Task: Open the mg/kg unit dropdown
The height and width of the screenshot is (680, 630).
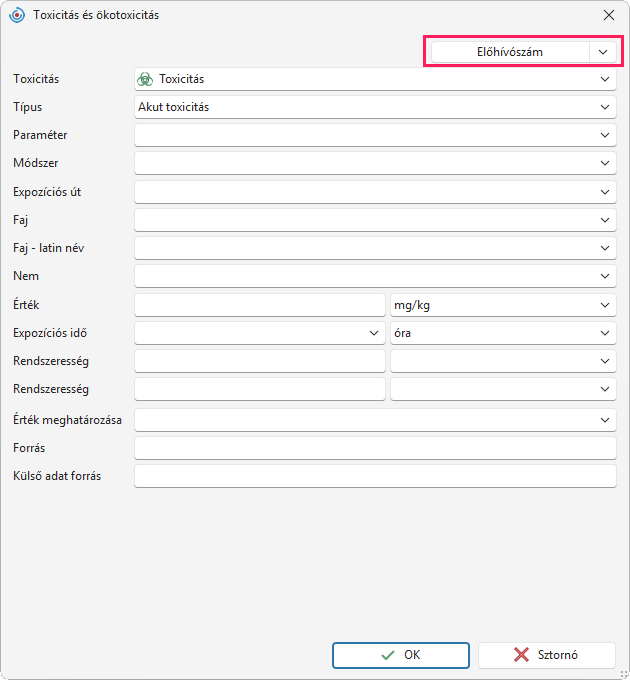Action: (x=503, y=305)
